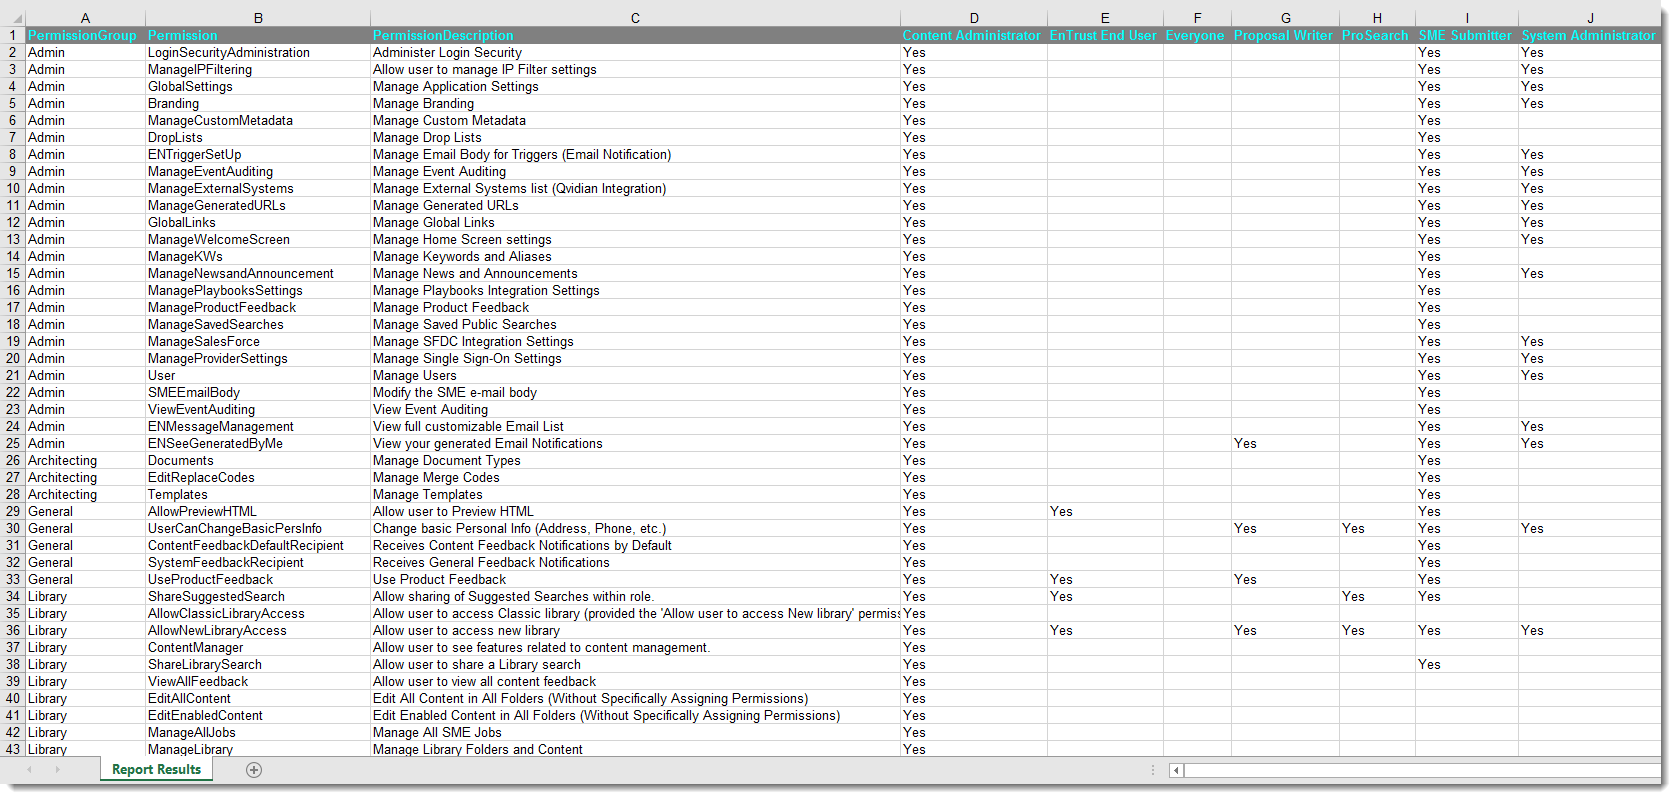Select the SMEEmailBody cell

tap(258, 392)
